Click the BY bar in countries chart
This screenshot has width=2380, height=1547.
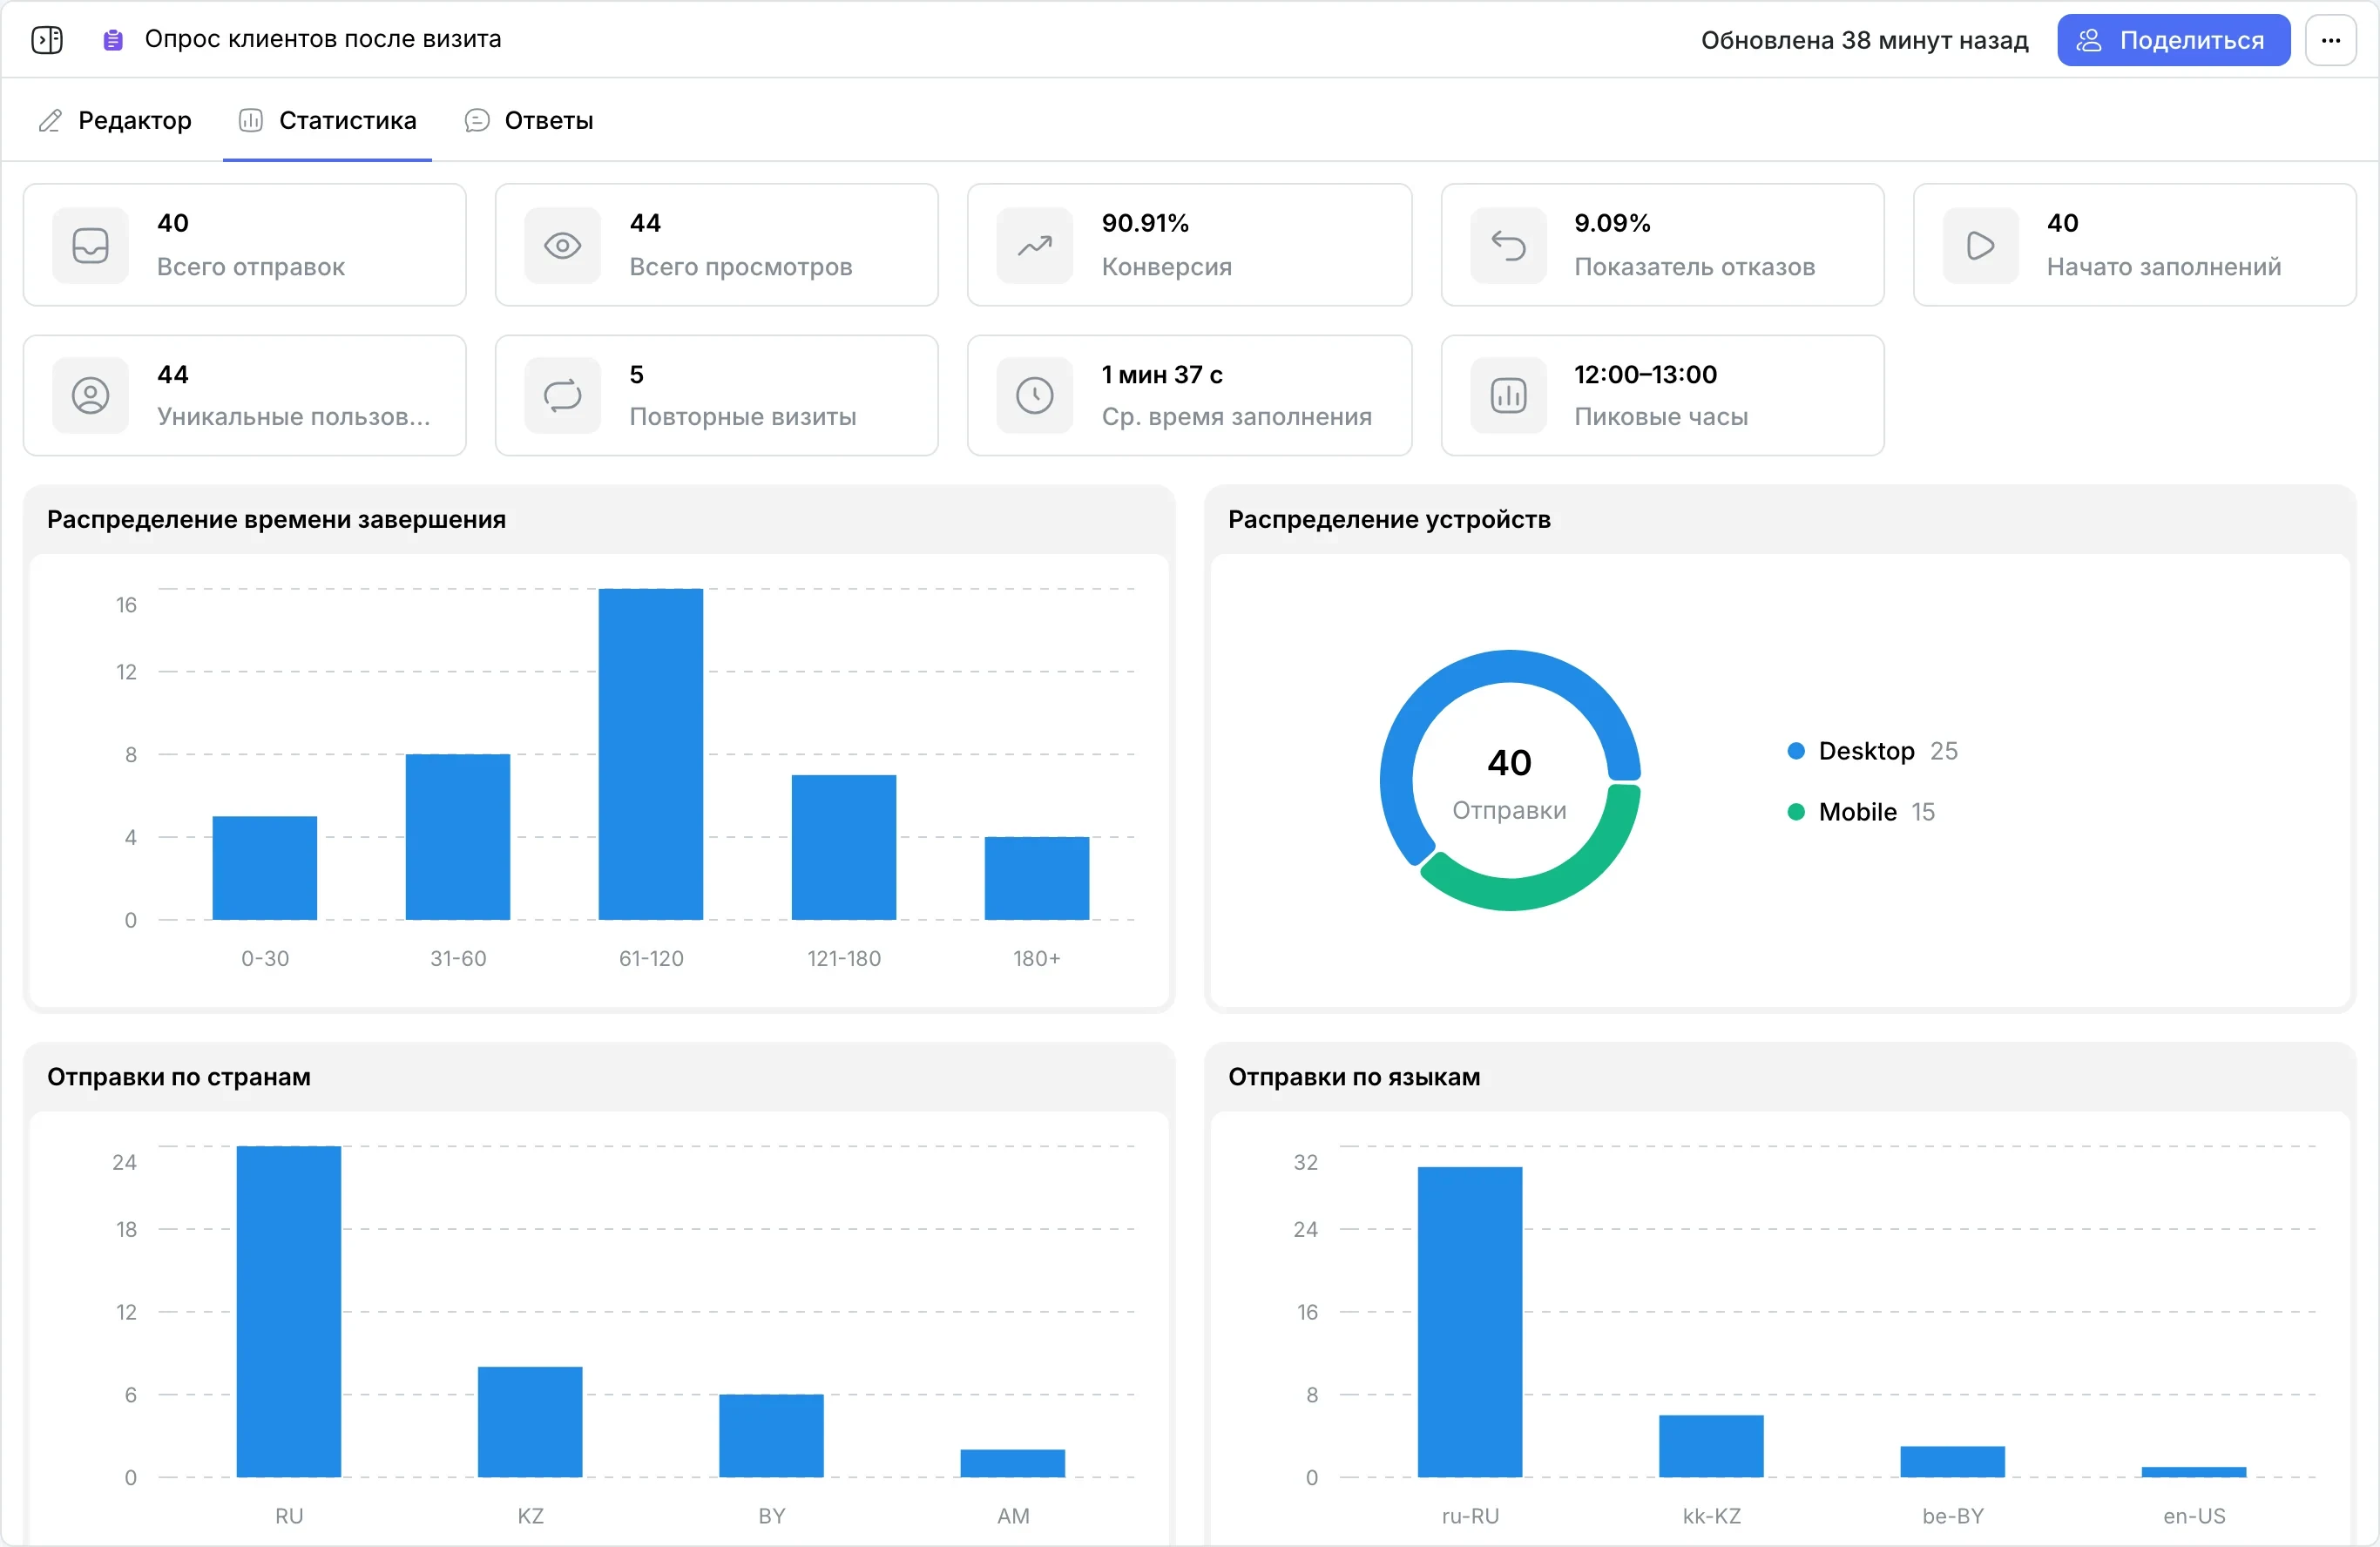pyautogui.click(x=771, y=1435)
